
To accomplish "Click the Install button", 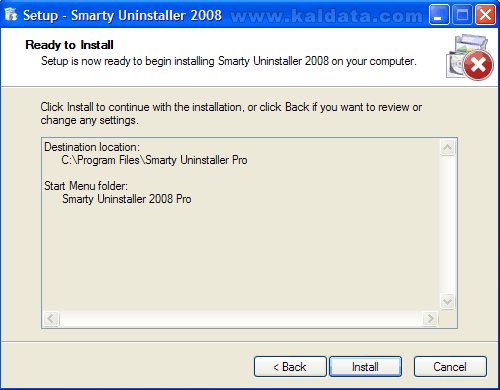I will (365, 367).
